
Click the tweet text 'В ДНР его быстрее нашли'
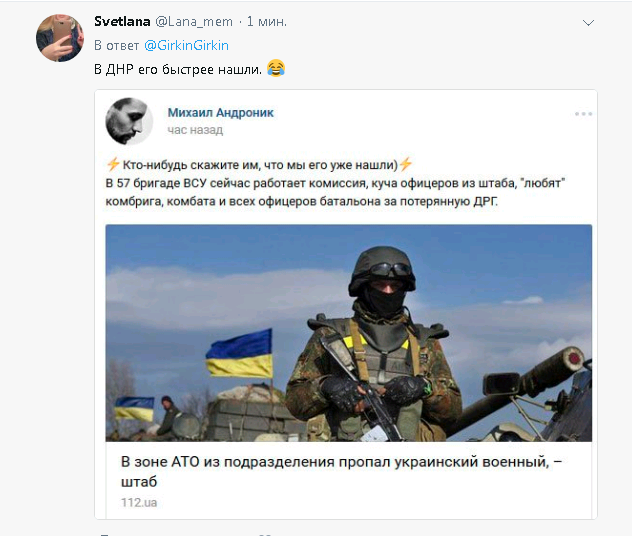(178, 69)
